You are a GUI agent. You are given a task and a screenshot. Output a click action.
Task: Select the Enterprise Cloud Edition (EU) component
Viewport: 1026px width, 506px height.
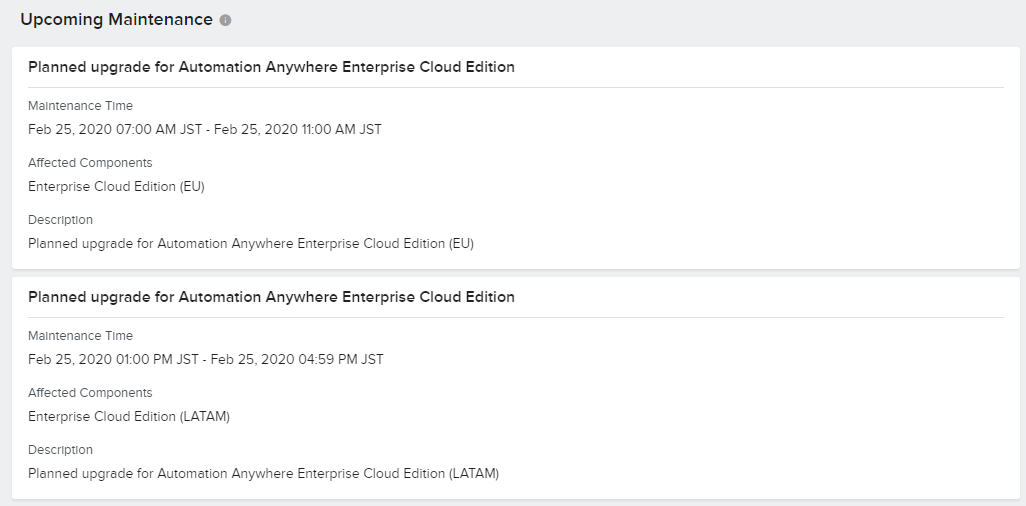(116, 186)
